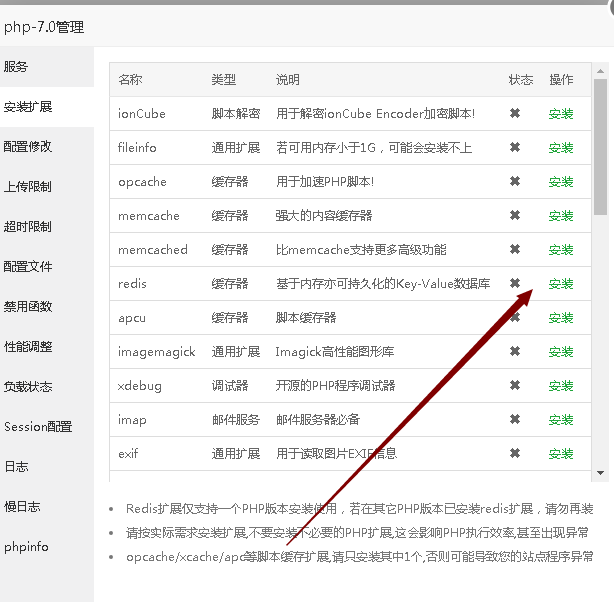The image size is (614, 602).
Task: Click the X status icon for ionCube
Action: coord(515,114)
